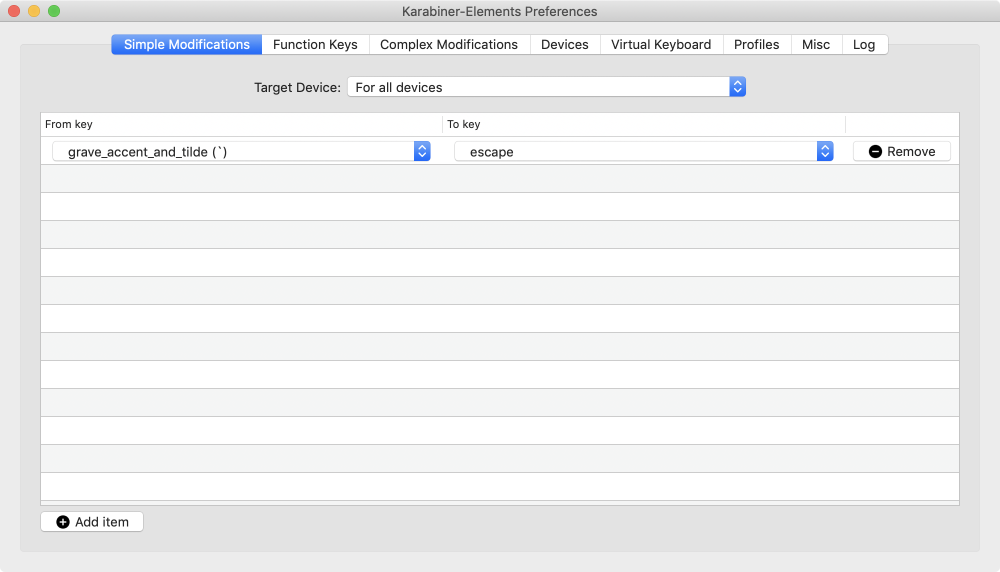
Task: Open the grave_accent_and_tilde From key dropdown
Action: [241, 151]
